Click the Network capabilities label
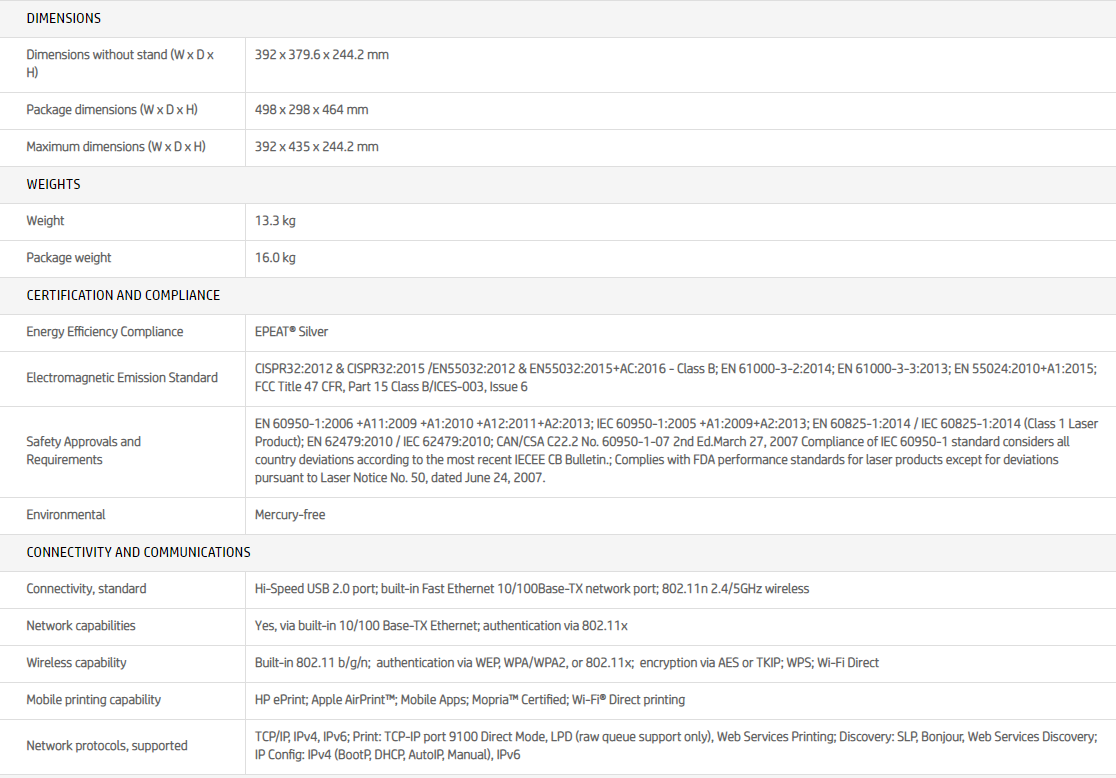The width and height of the screenshot is (1116, 778). pos(81,626)
